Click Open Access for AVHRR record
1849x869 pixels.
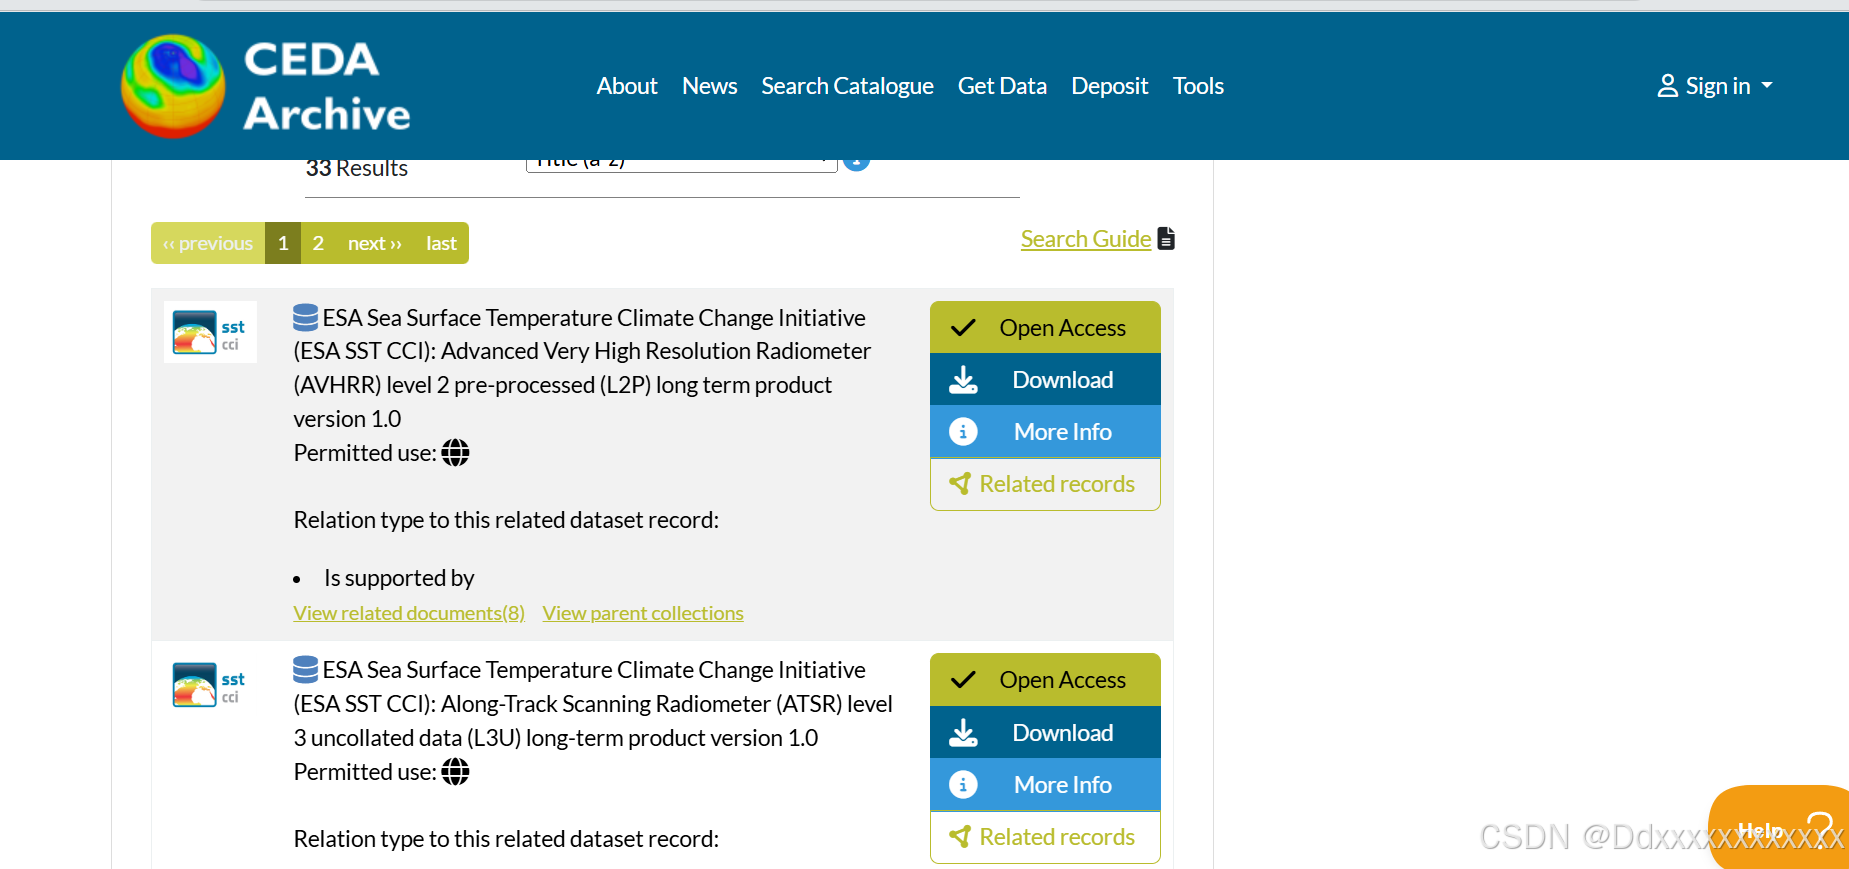1045,327
